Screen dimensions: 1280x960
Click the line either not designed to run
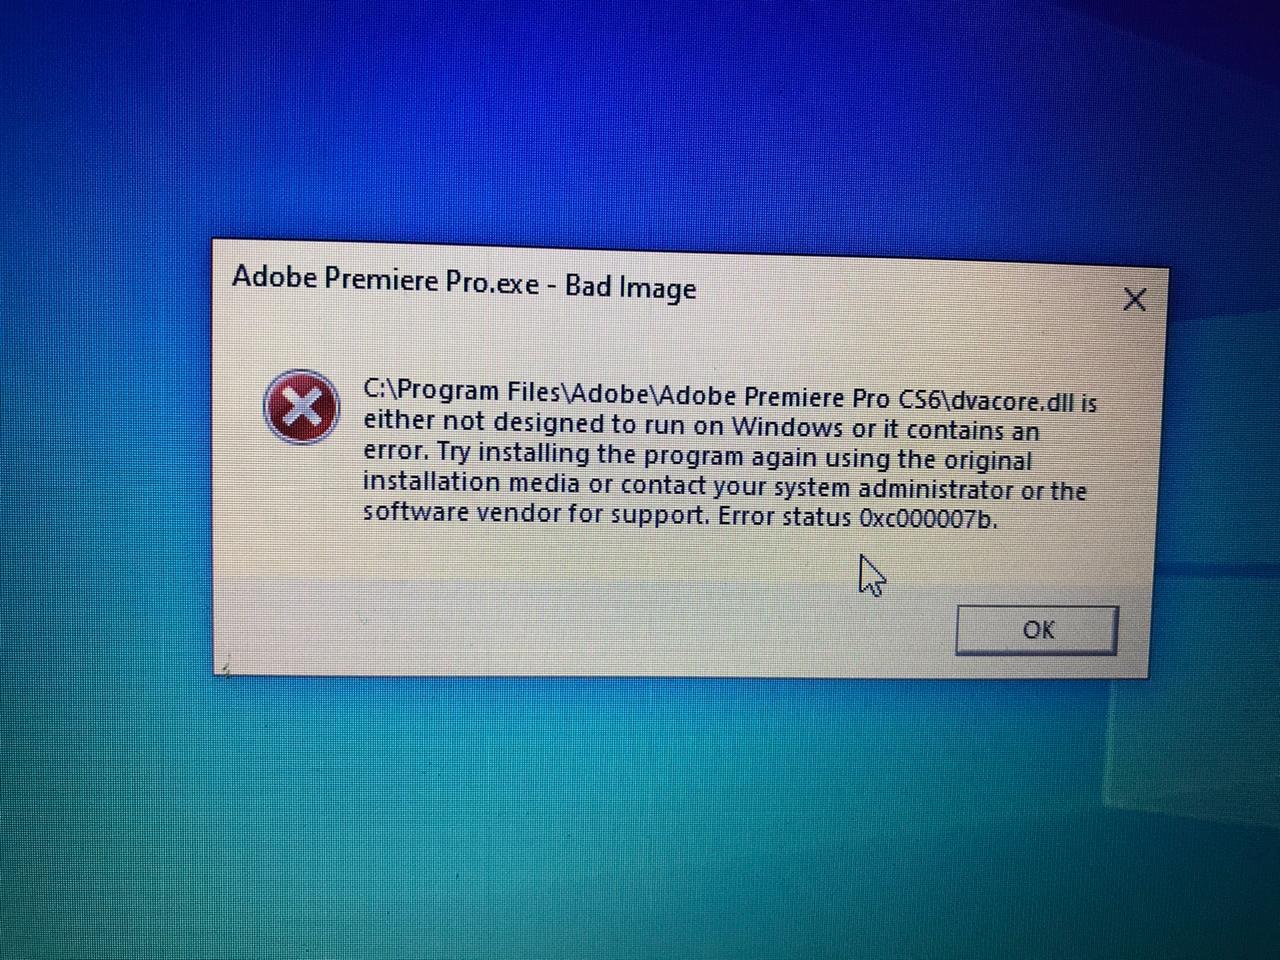point(701,426)
